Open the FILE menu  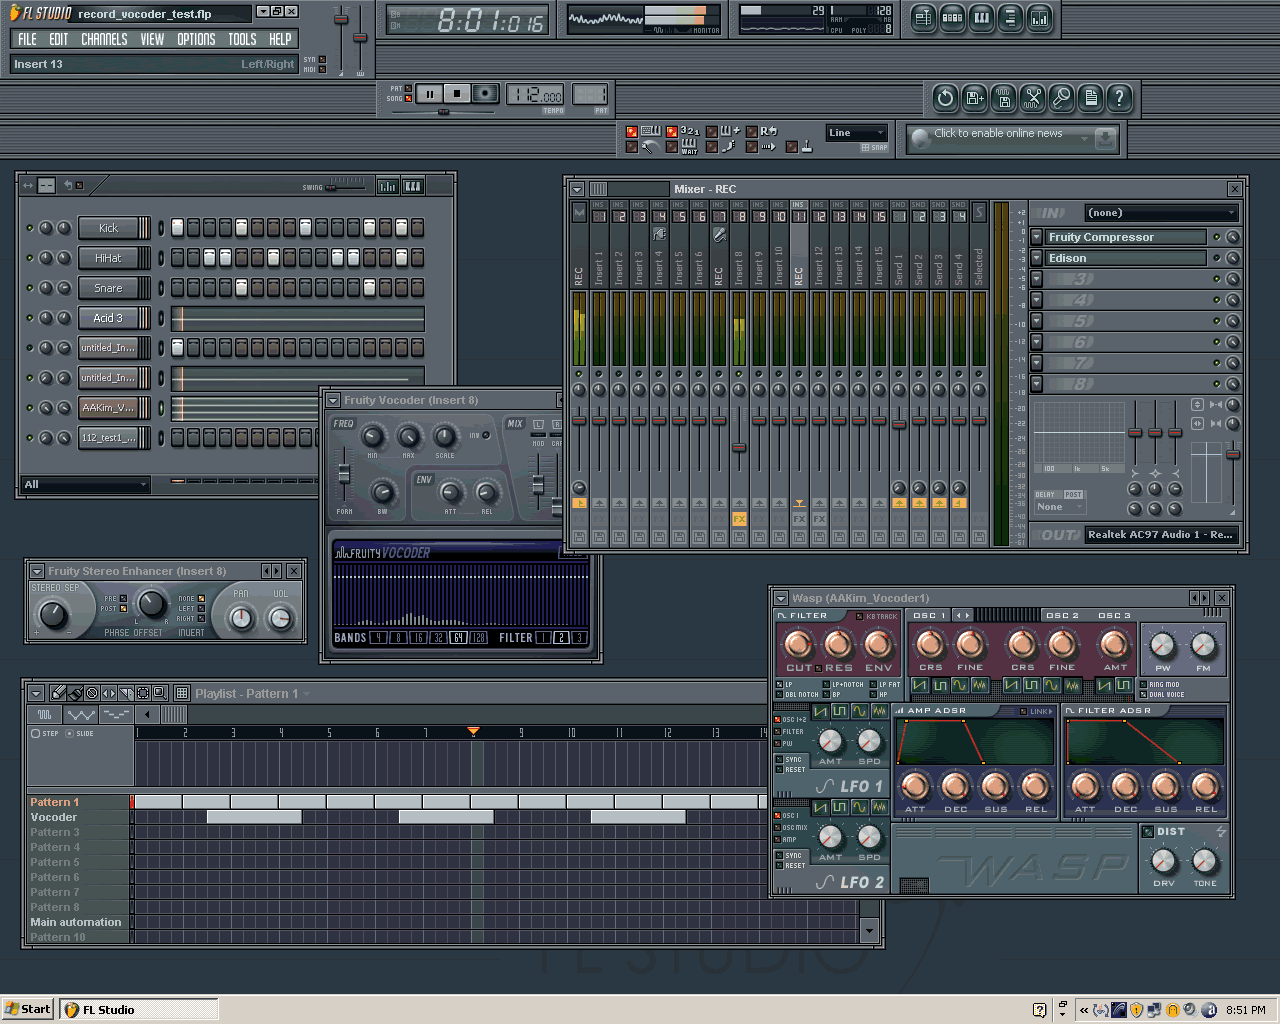coord(27,39)
